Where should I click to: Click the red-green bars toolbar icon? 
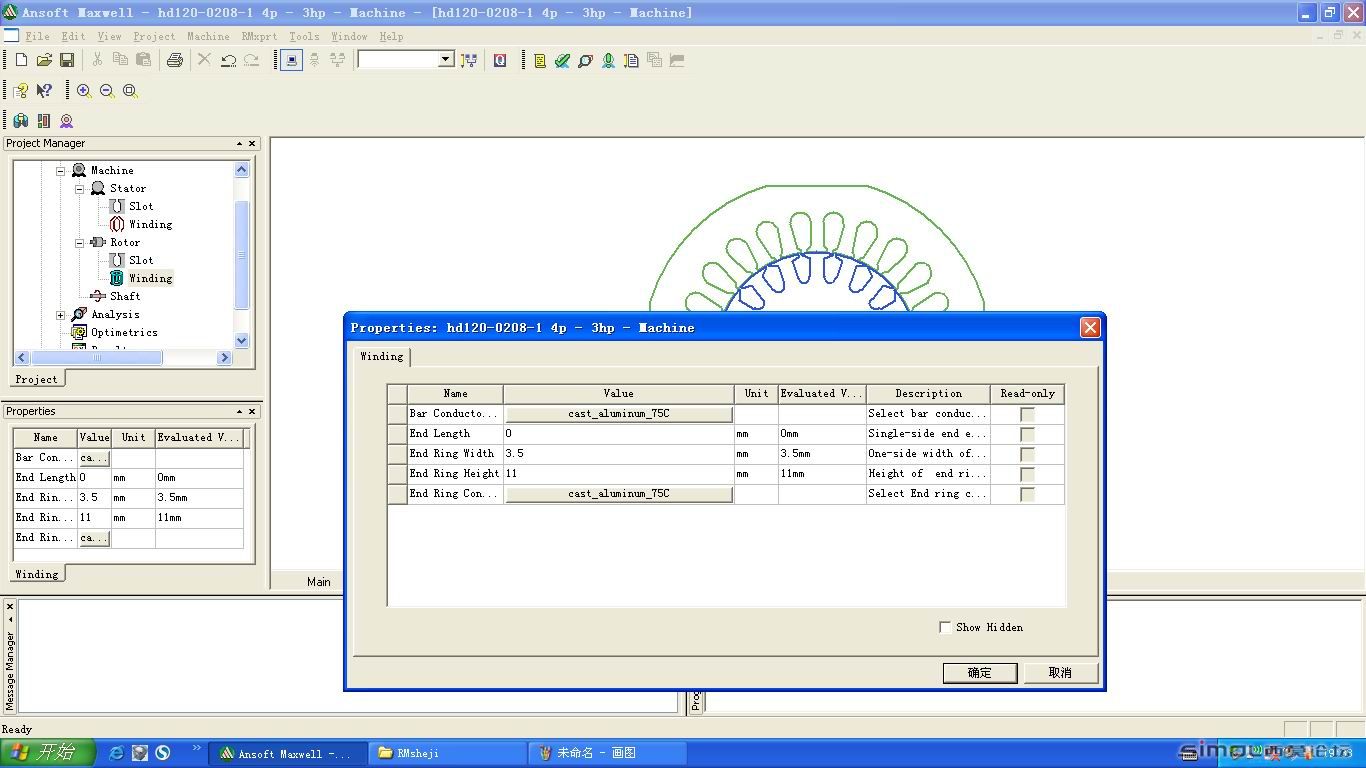coord(44,120)
